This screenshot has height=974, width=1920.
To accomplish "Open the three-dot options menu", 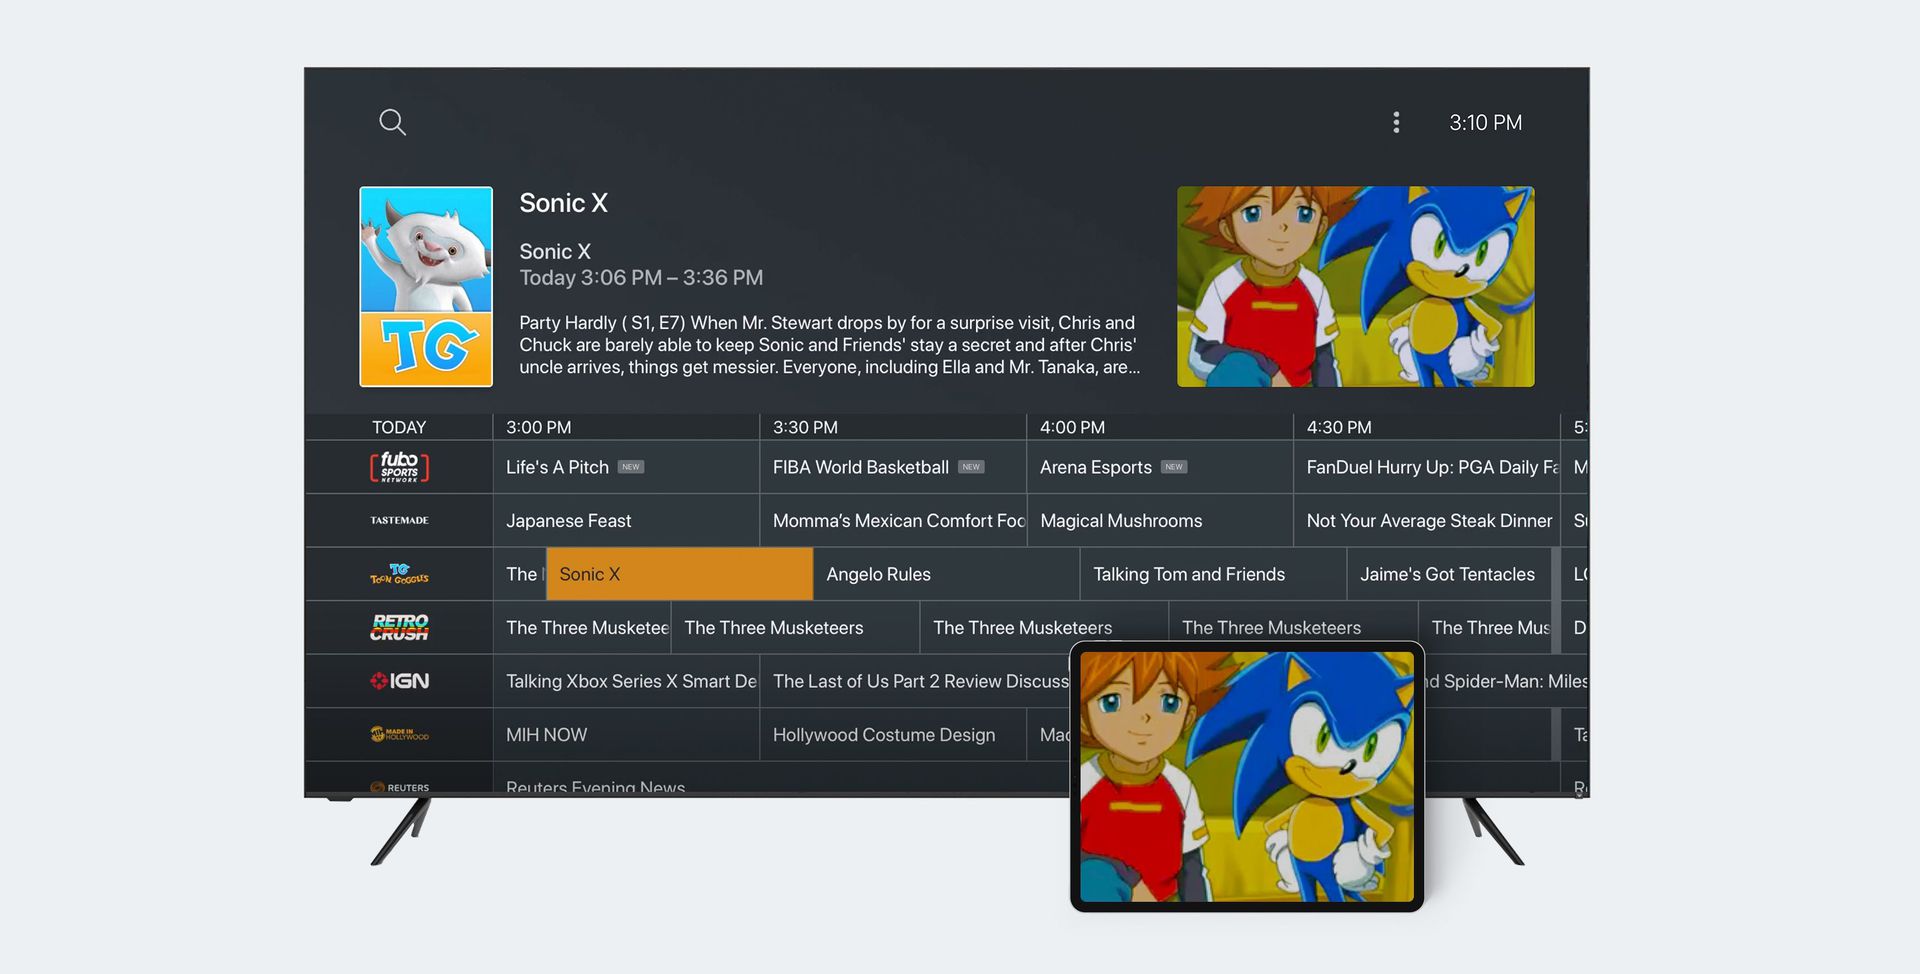I will (1396, 122).
